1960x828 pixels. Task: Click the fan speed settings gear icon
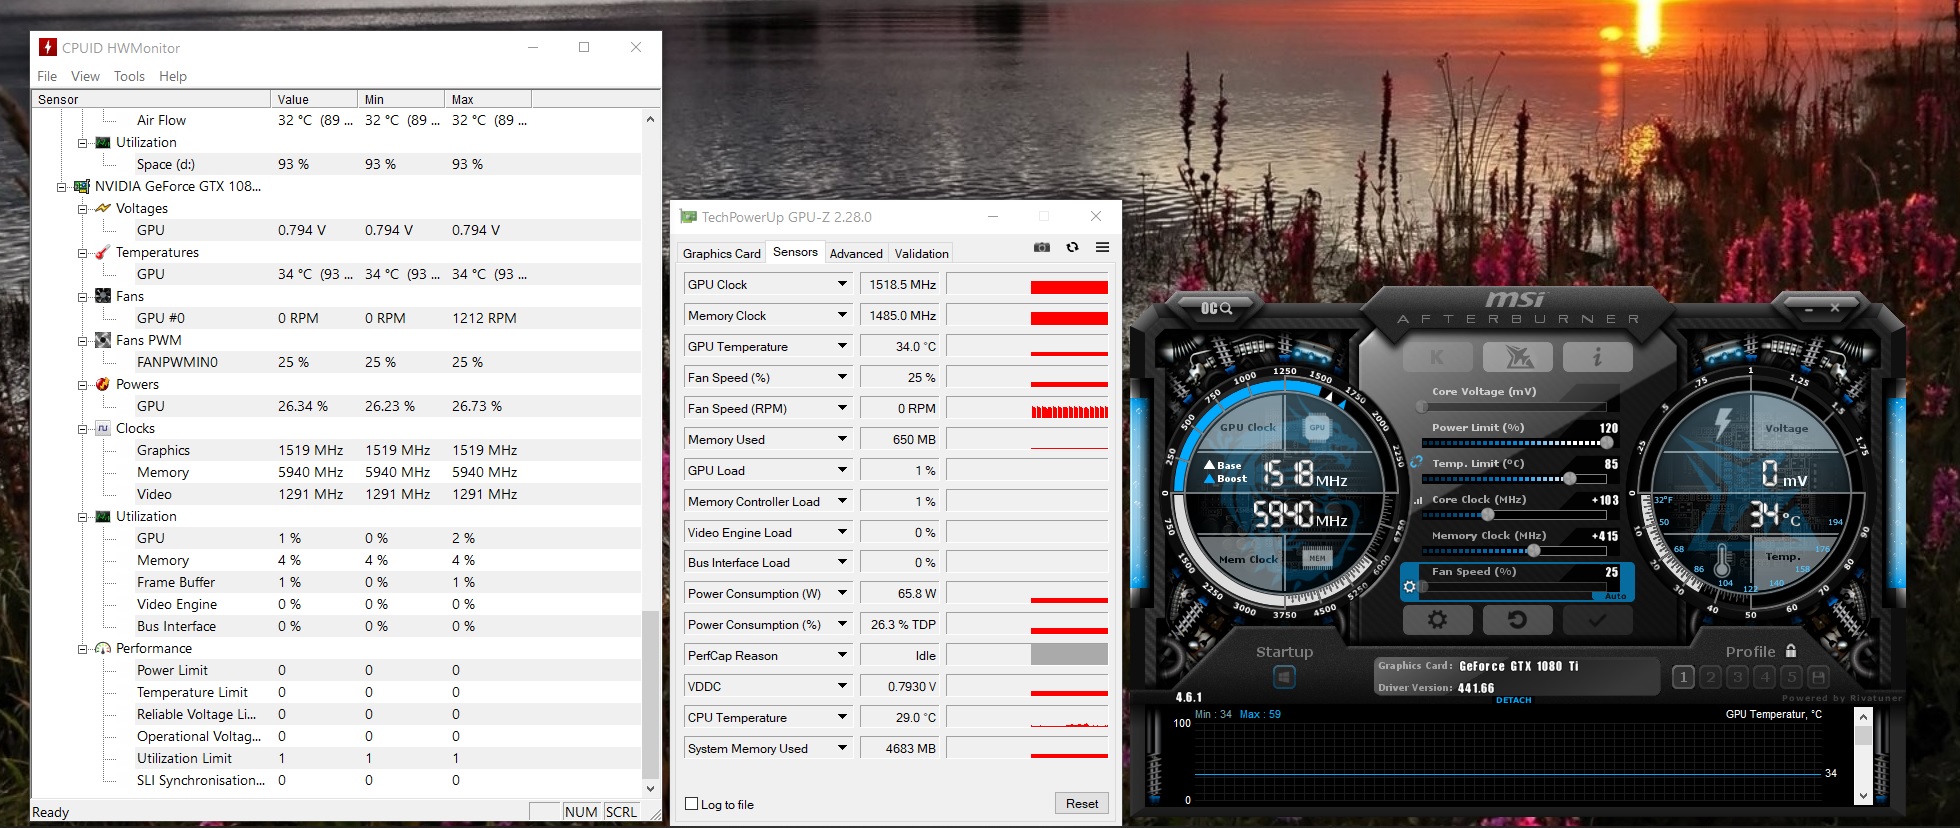point(1410,587)
